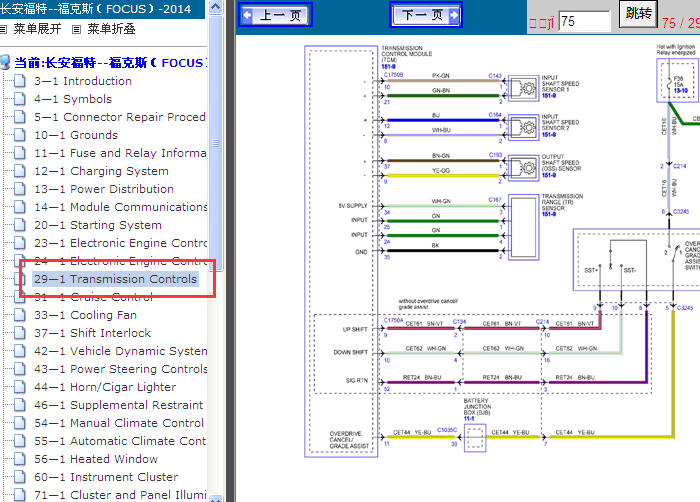Click page icon next to 46-1 Supplemental Restraint
This screenshot has width=700, height=502.
click(20, 405)
